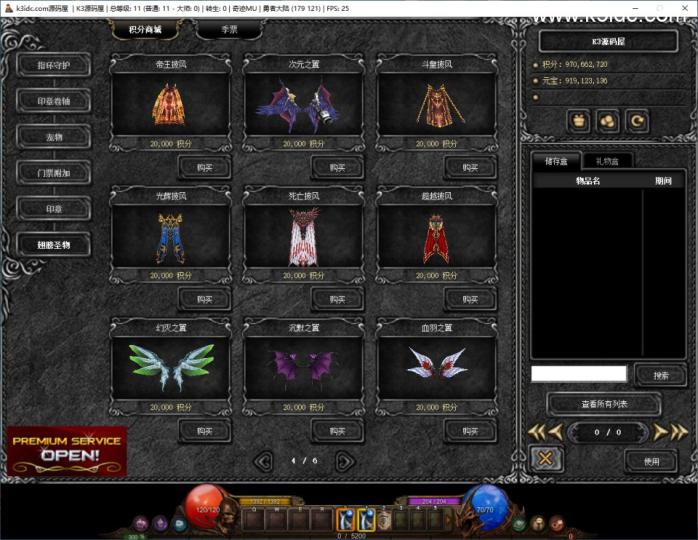Jump to last storage page double-arrow
The image size is (698, 540).
coord(679,431)
